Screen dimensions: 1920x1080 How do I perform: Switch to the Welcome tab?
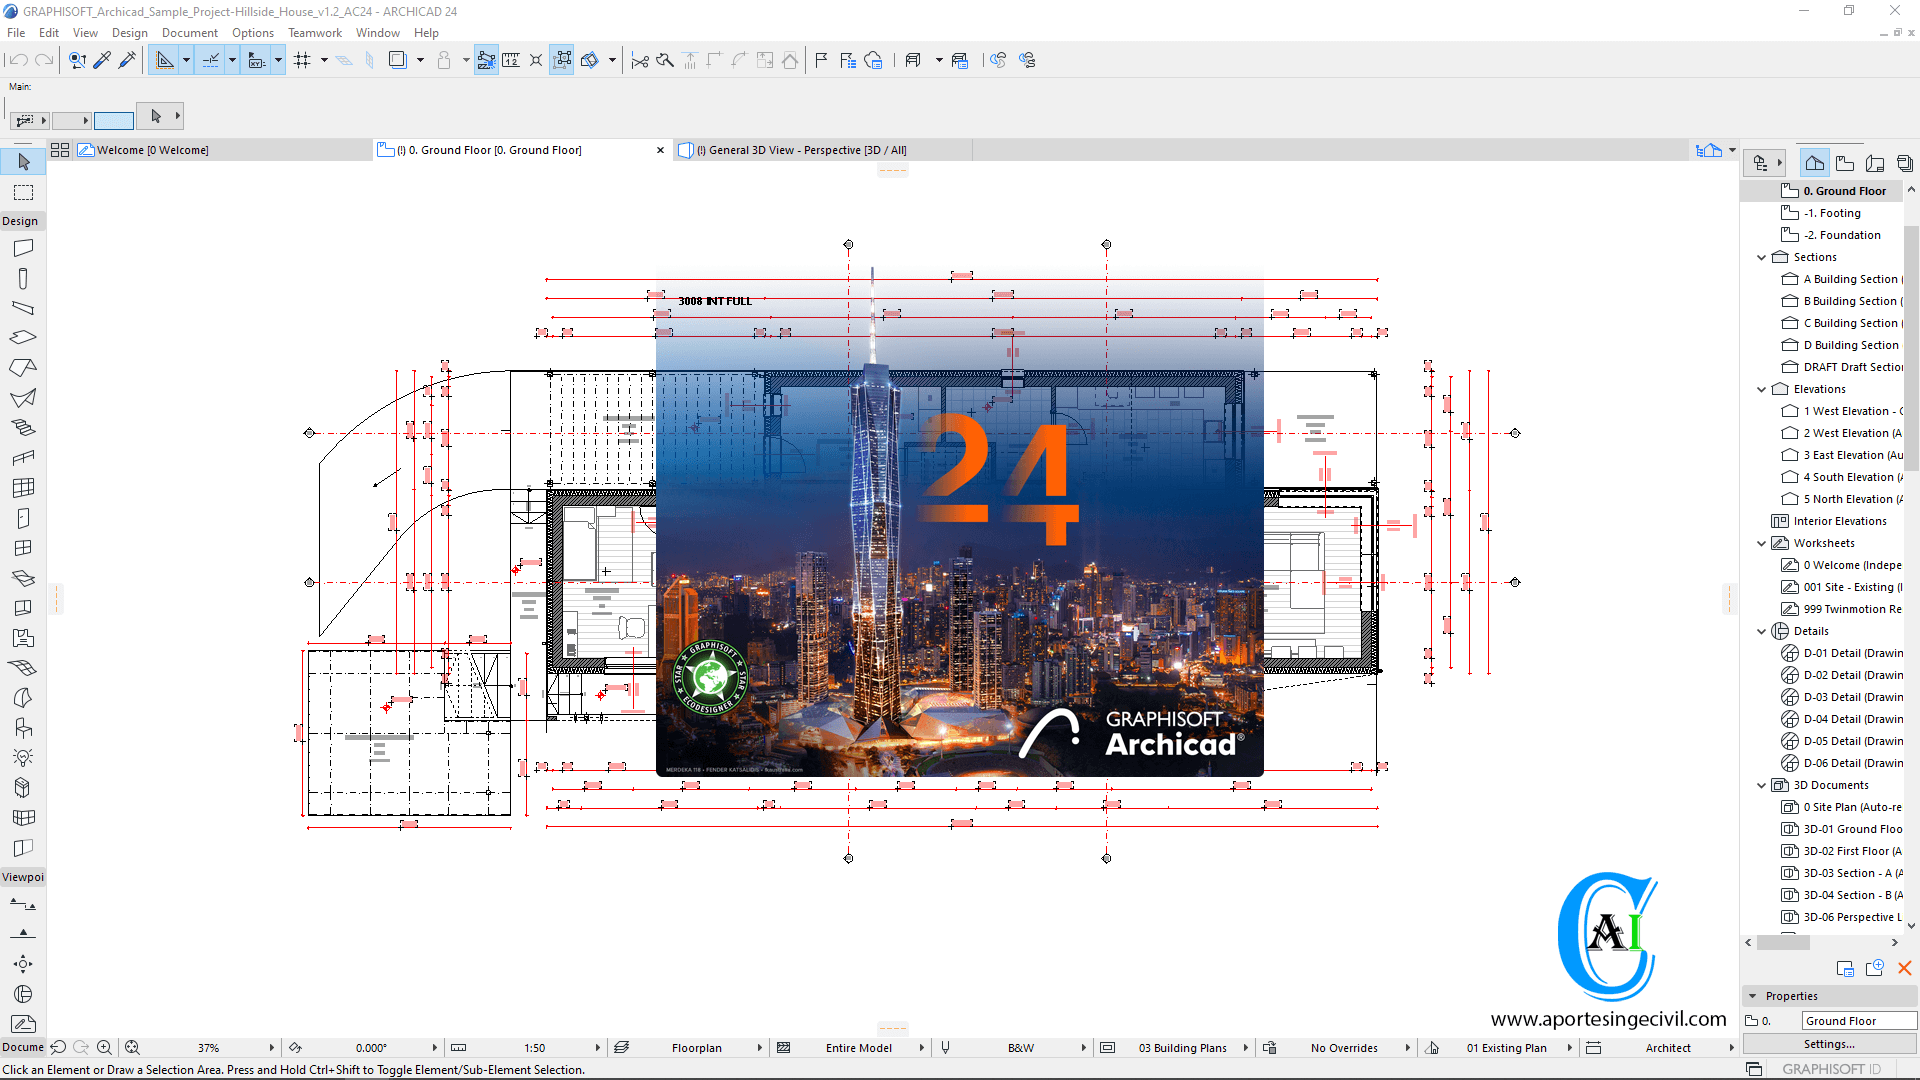[223, 150]
